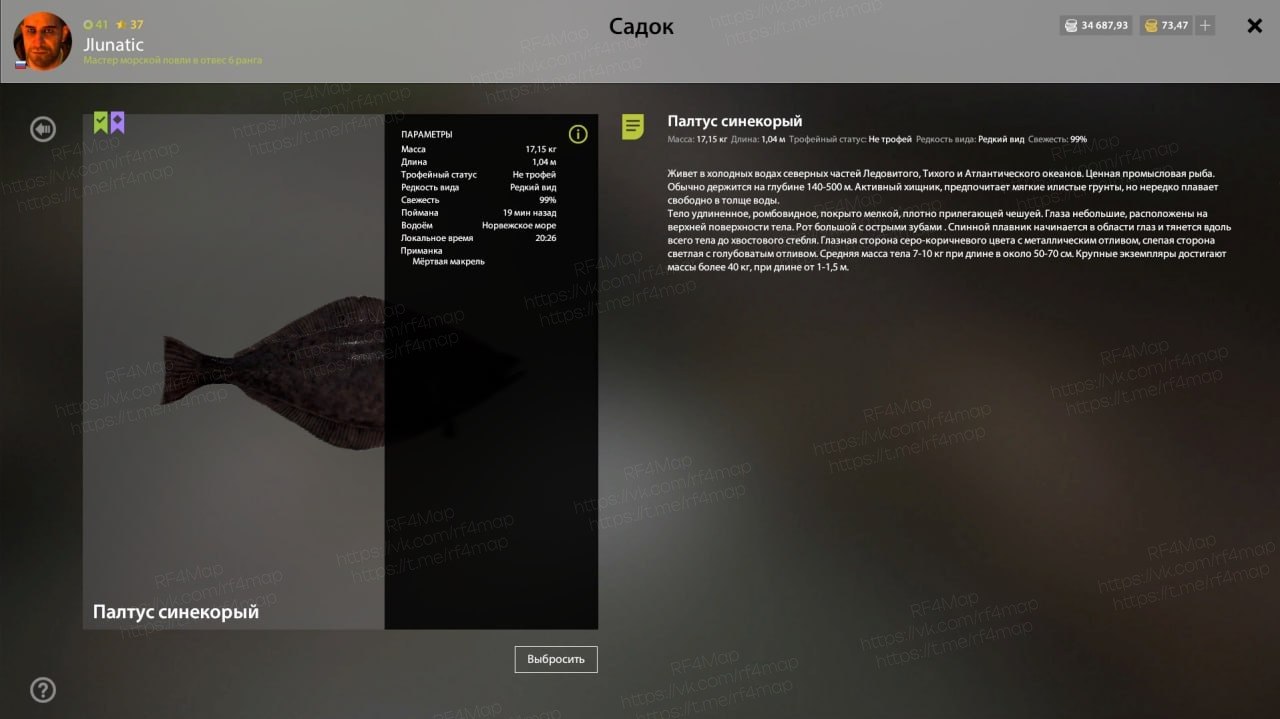Click the purple star bookmark badge
1280x719 pixels.
117,123
